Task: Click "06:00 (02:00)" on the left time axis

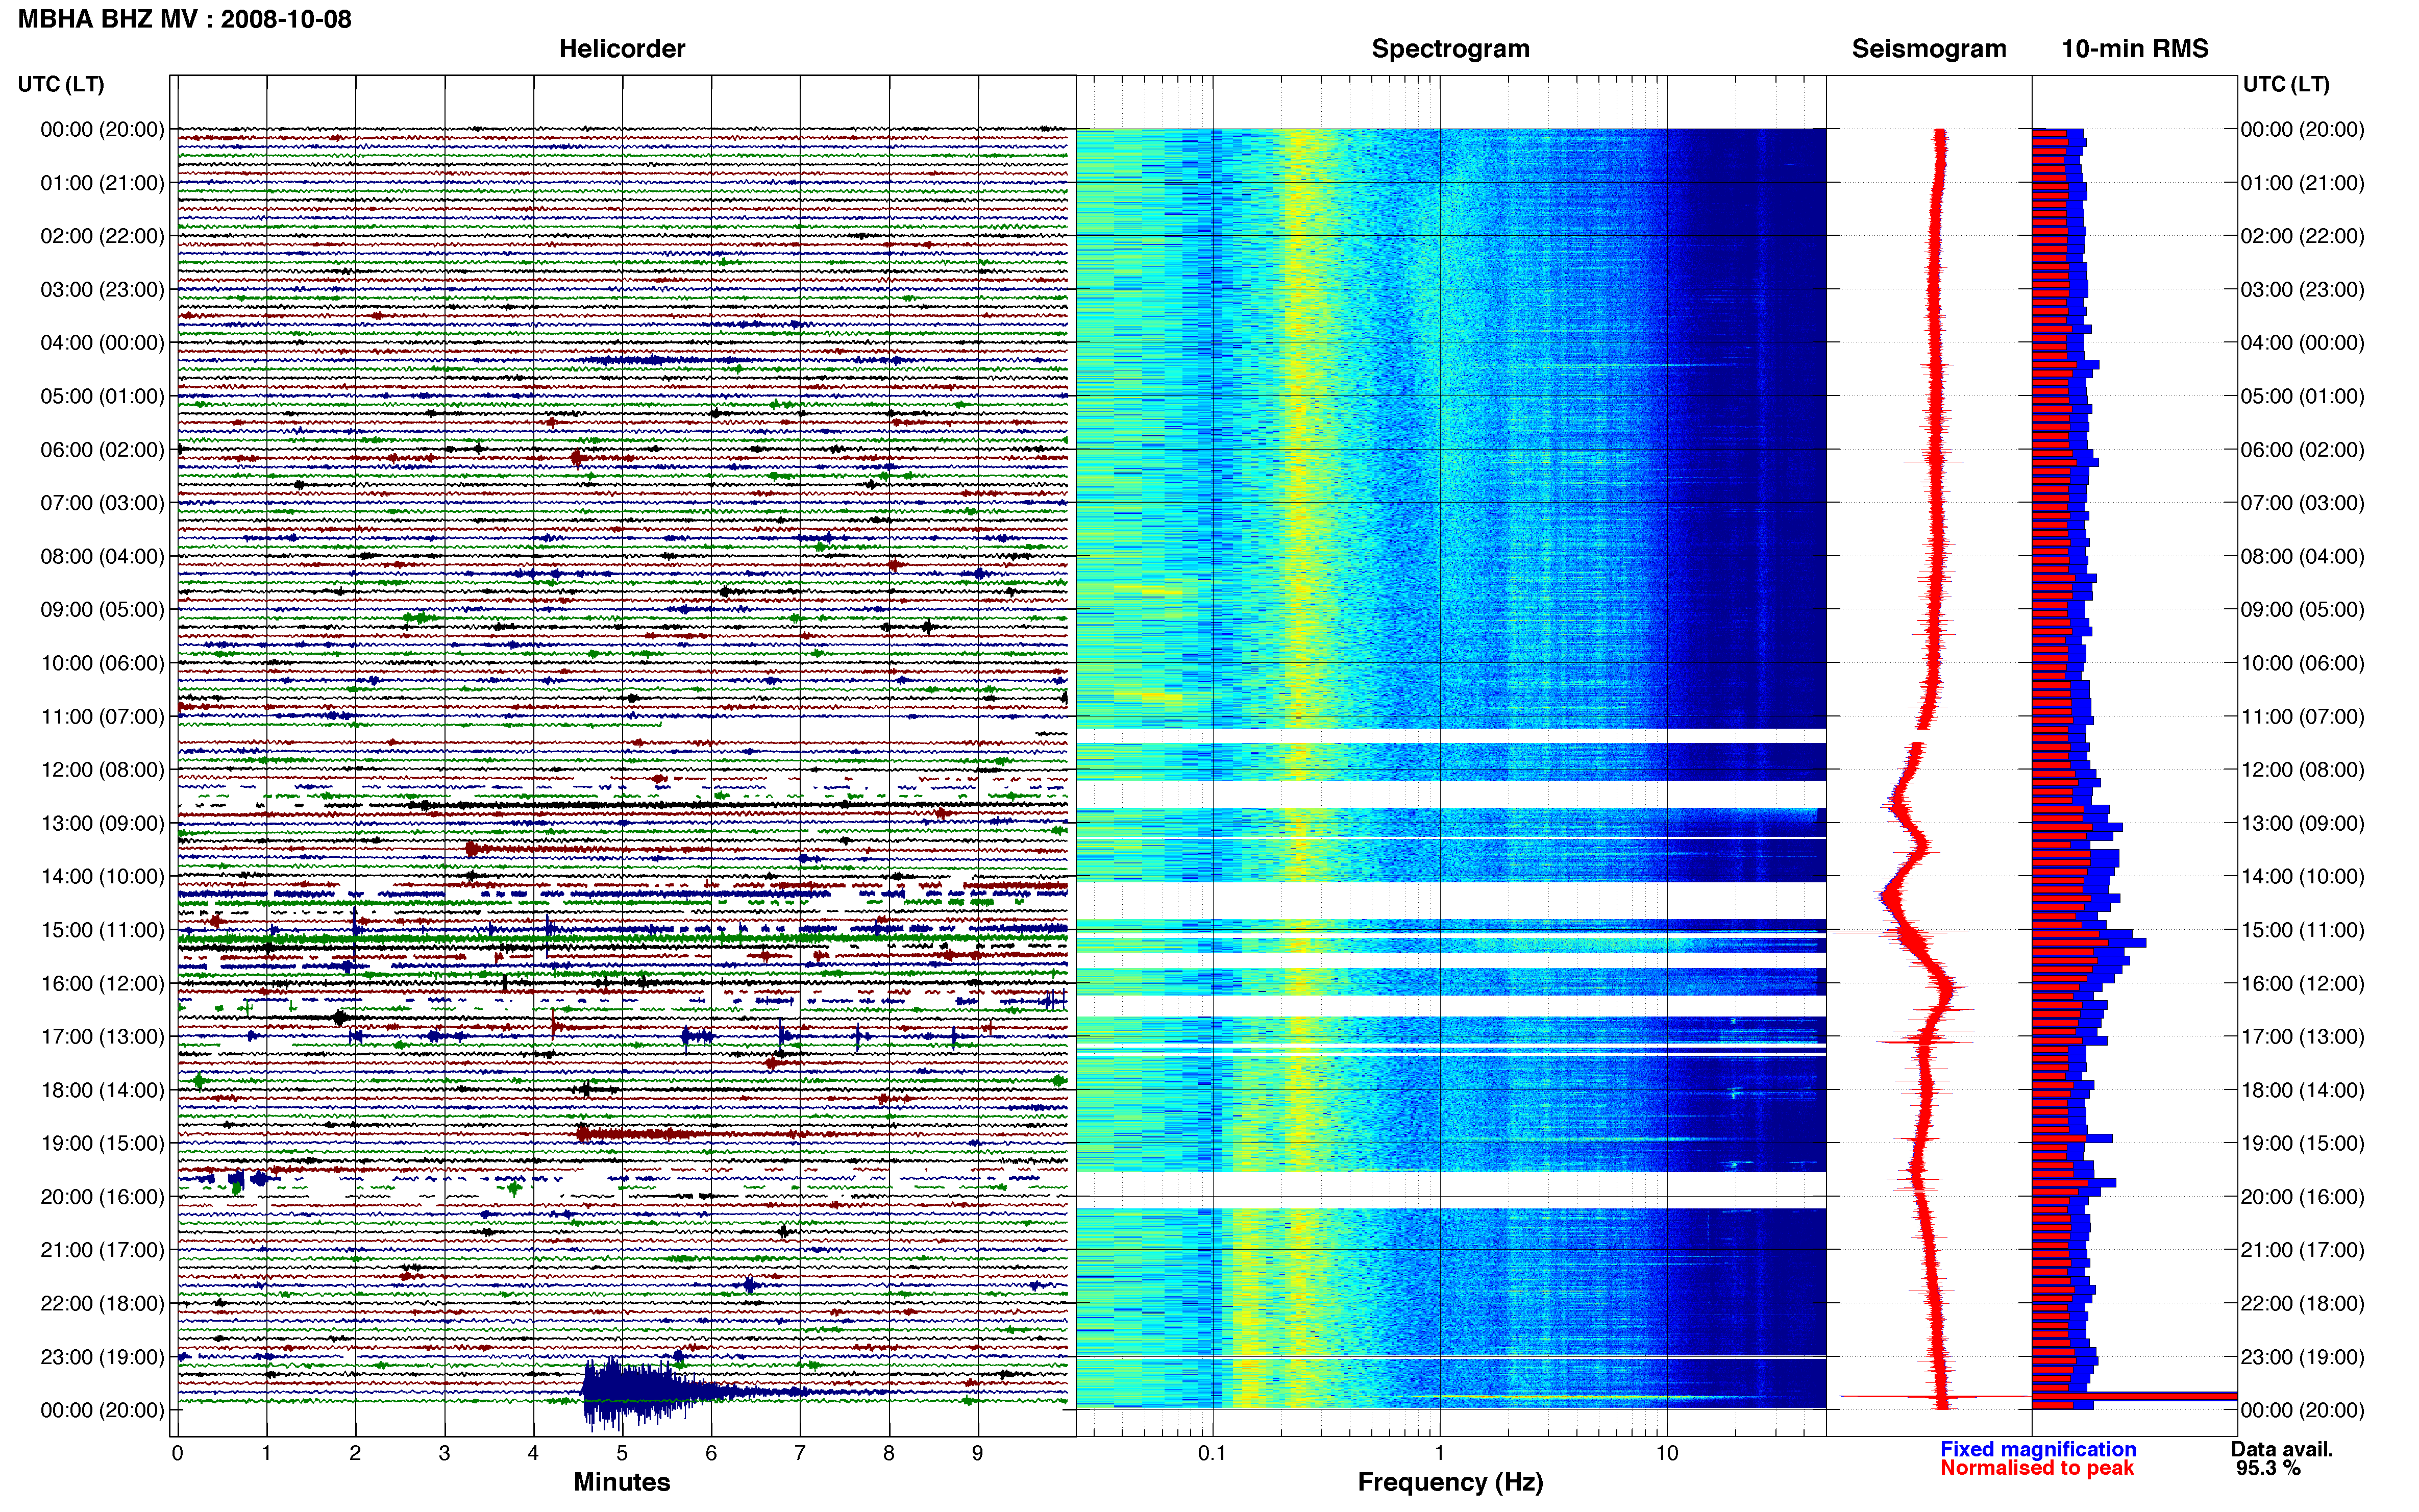Action: 102,450
